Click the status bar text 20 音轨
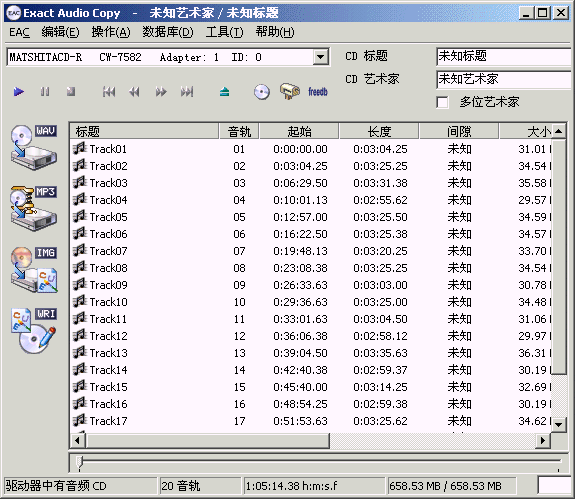The width and height of the screenshot is (575, 499). tap(180, 486)
